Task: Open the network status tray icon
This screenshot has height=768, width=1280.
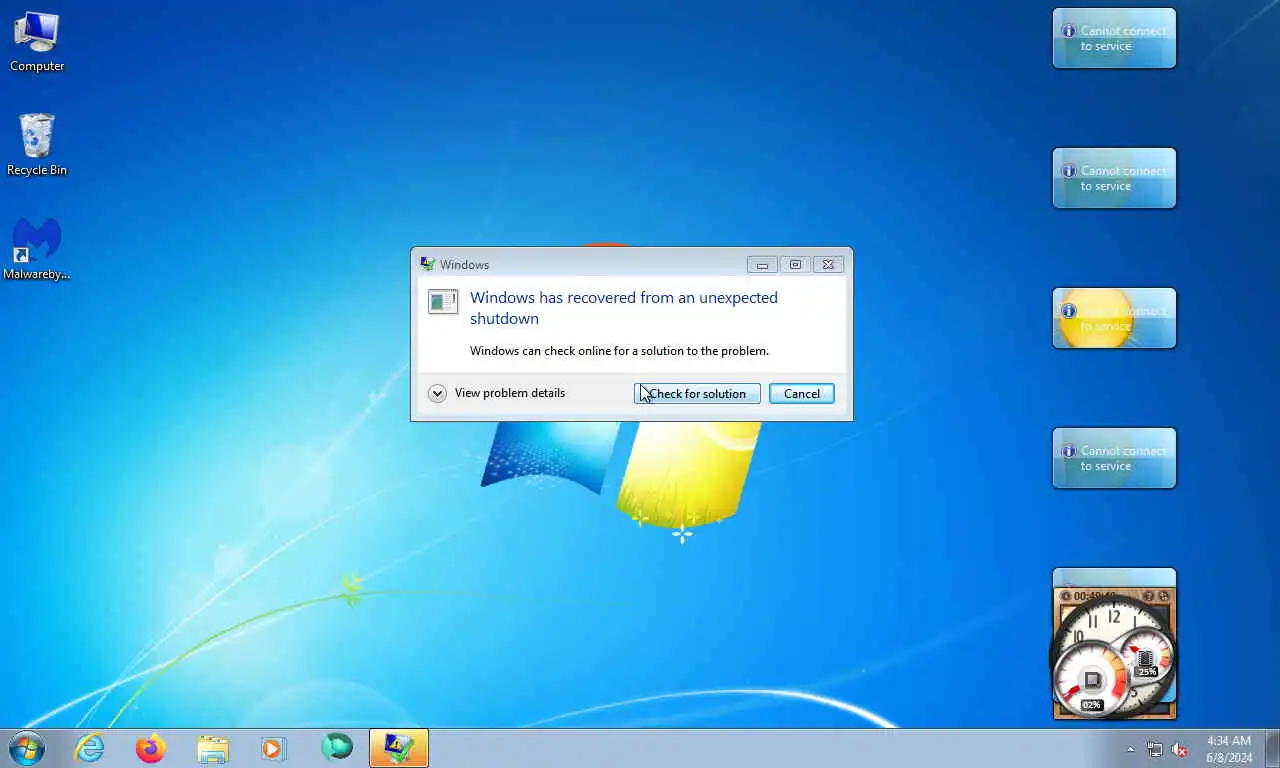Action: pyautogui.click(x=1155, y=749)
